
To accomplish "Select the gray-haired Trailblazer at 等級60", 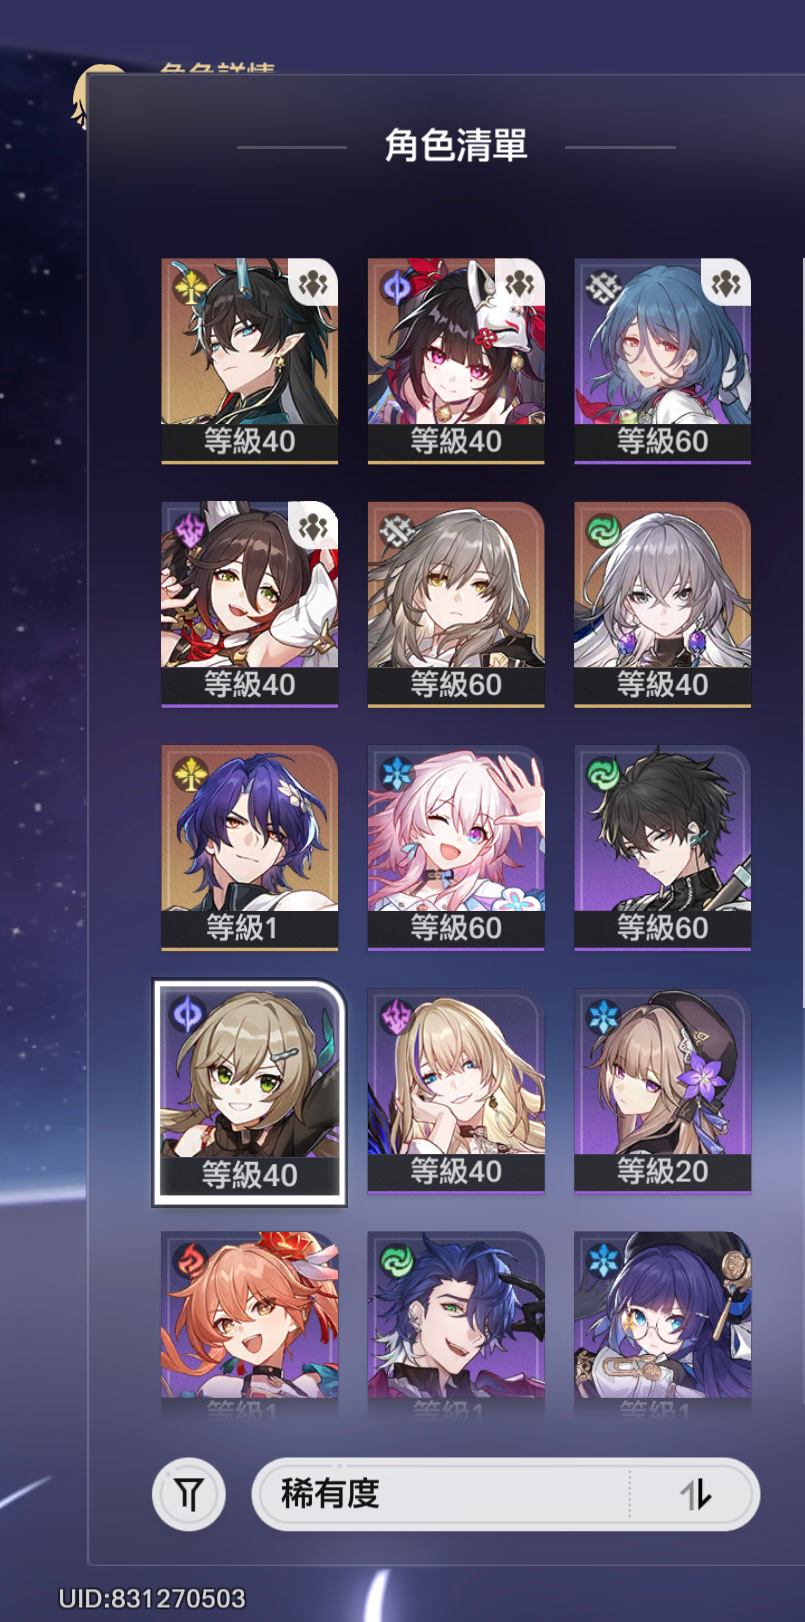I will click(x=456, y=604).
